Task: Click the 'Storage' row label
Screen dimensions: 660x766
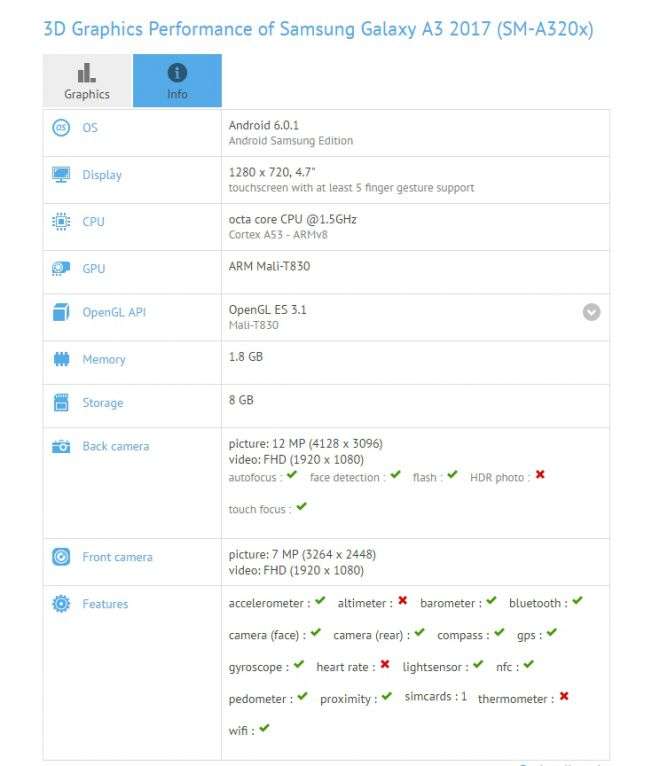Action: coord(103,403)
